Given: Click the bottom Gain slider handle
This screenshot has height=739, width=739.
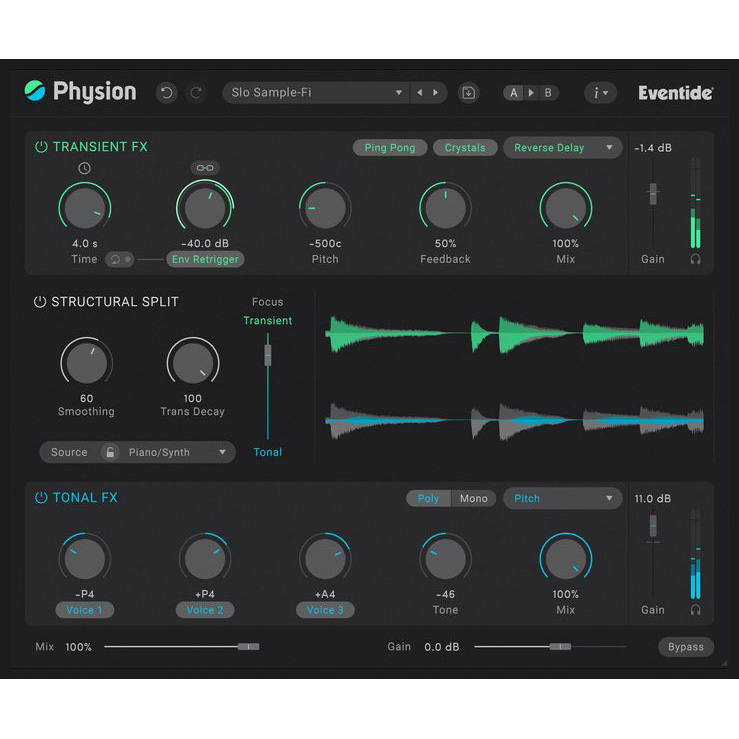Looking at the screenshot, I should (560, 647).
